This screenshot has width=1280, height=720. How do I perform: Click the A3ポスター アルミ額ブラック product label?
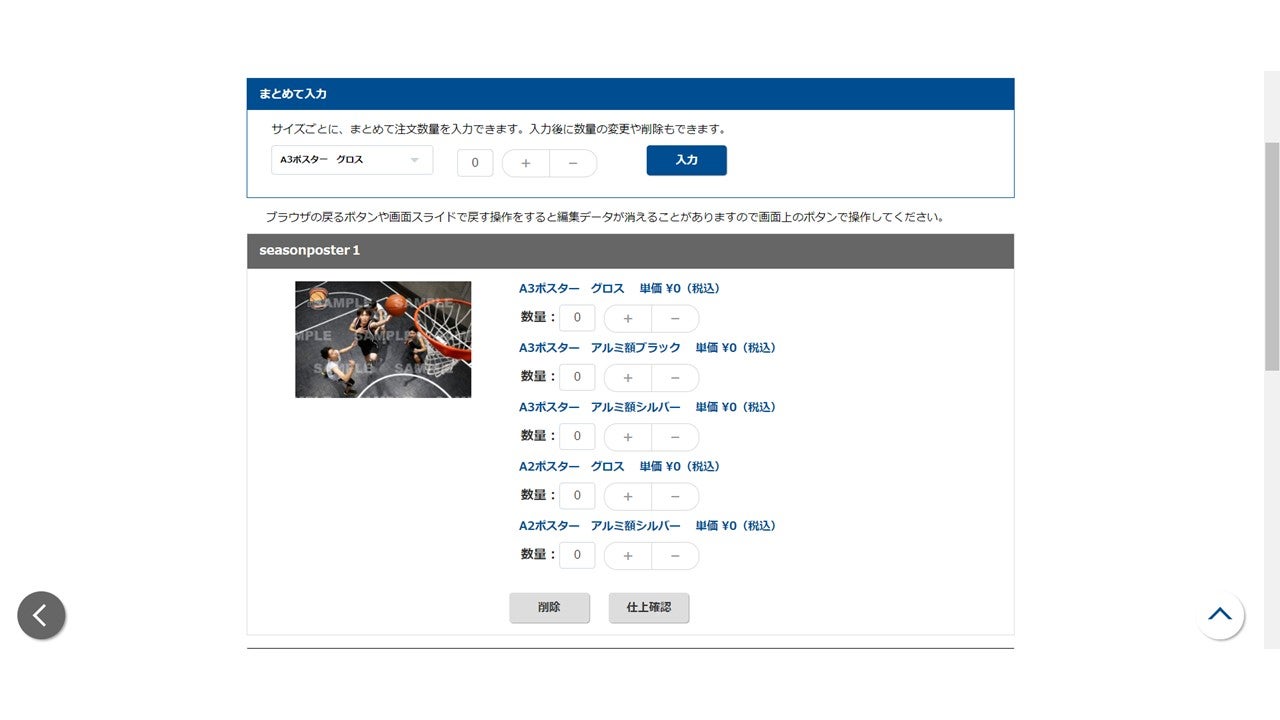[647, 347]
